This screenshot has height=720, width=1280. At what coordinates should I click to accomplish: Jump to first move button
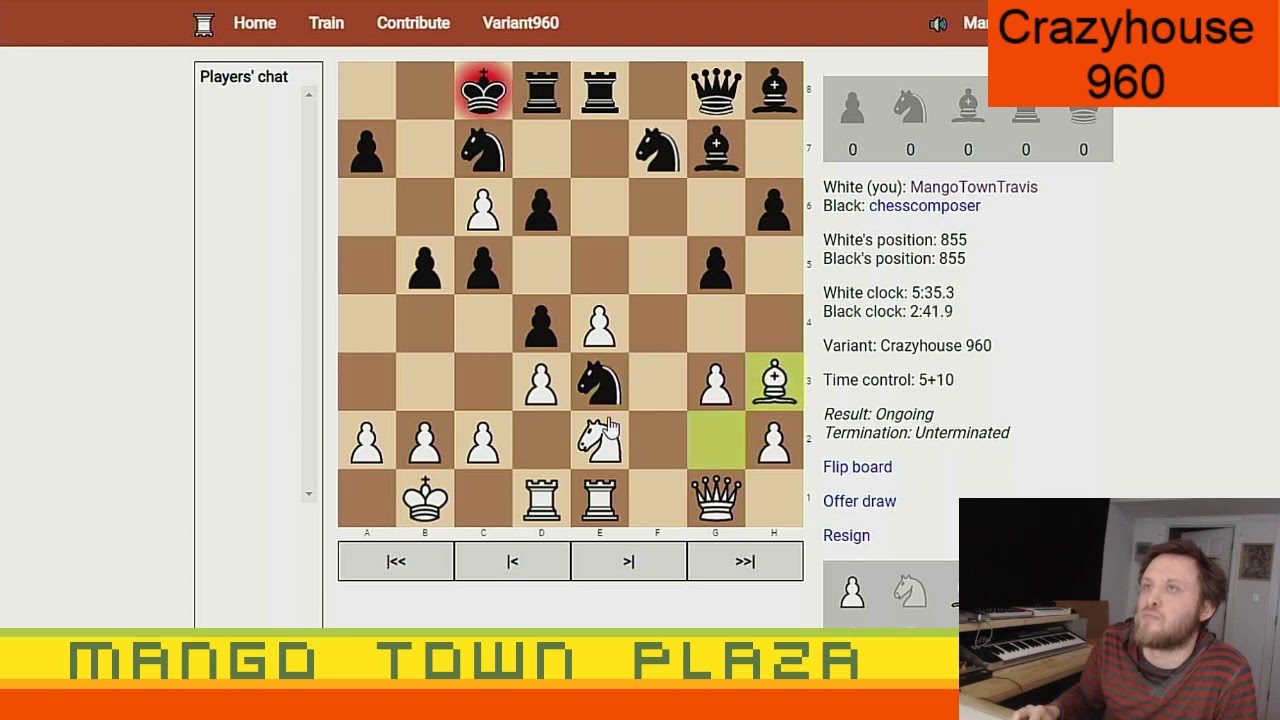tap(396, 561)
